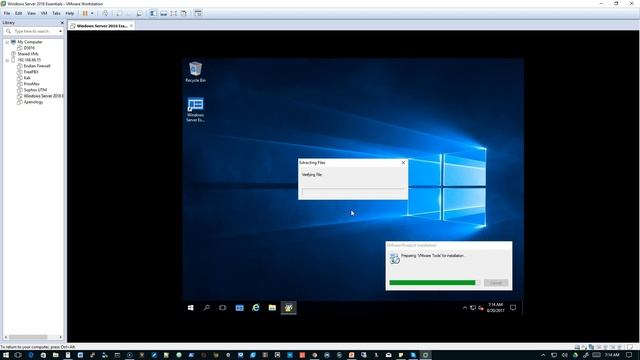Enter full screen mode from the toolbar
Screen dimensions: 640x360
[x=173, y=13]
